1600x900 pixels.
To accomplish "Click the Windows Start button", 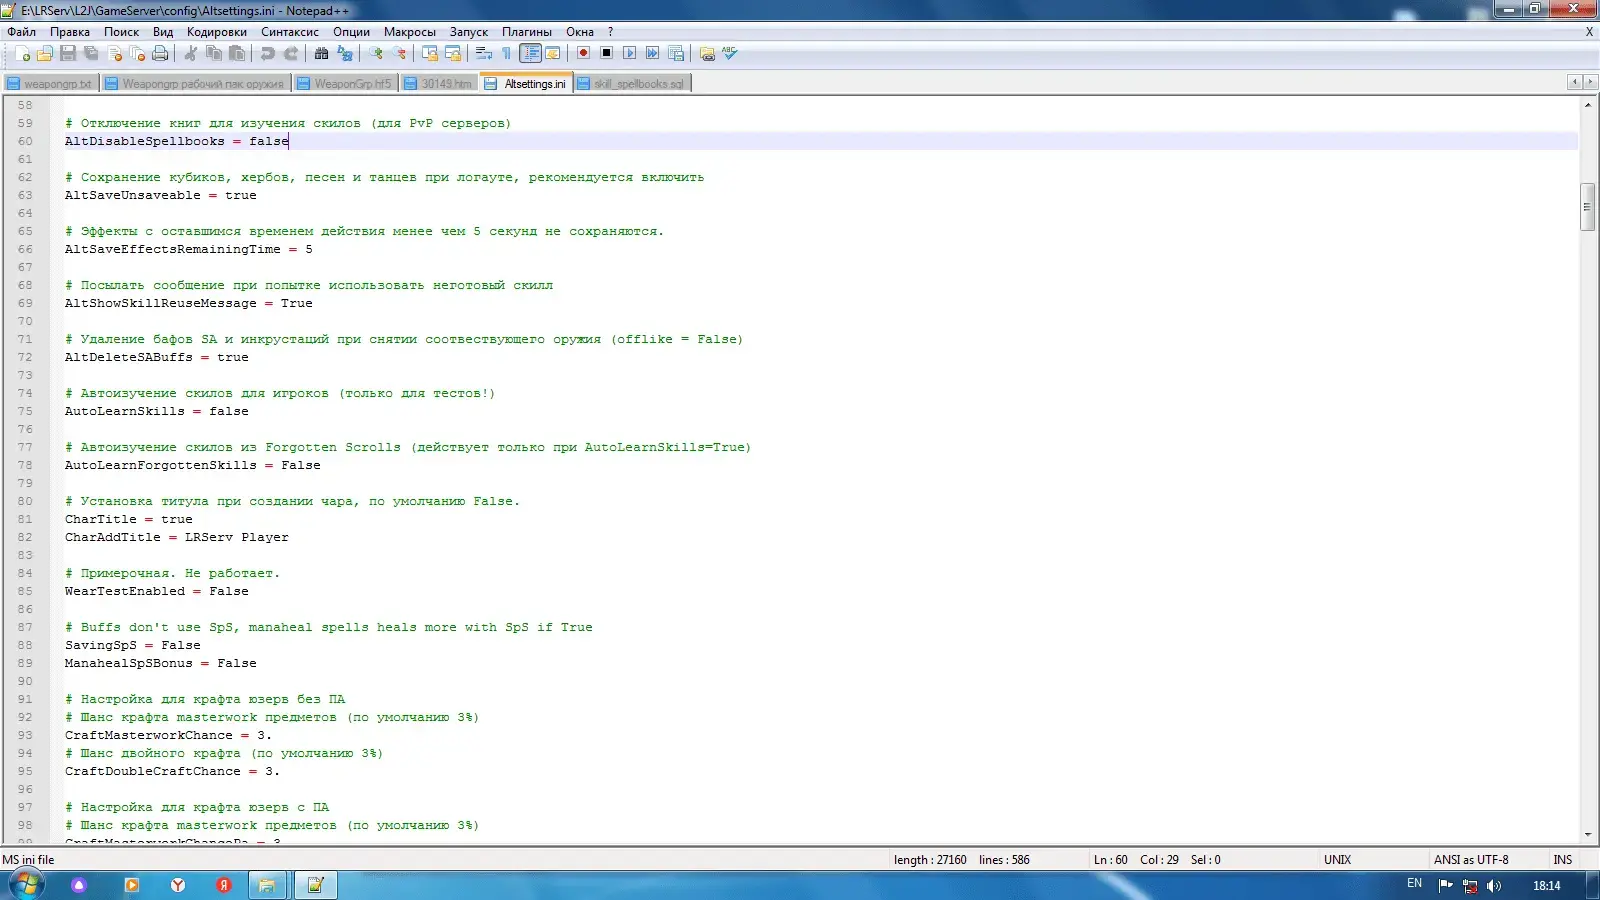I will 26,885.
